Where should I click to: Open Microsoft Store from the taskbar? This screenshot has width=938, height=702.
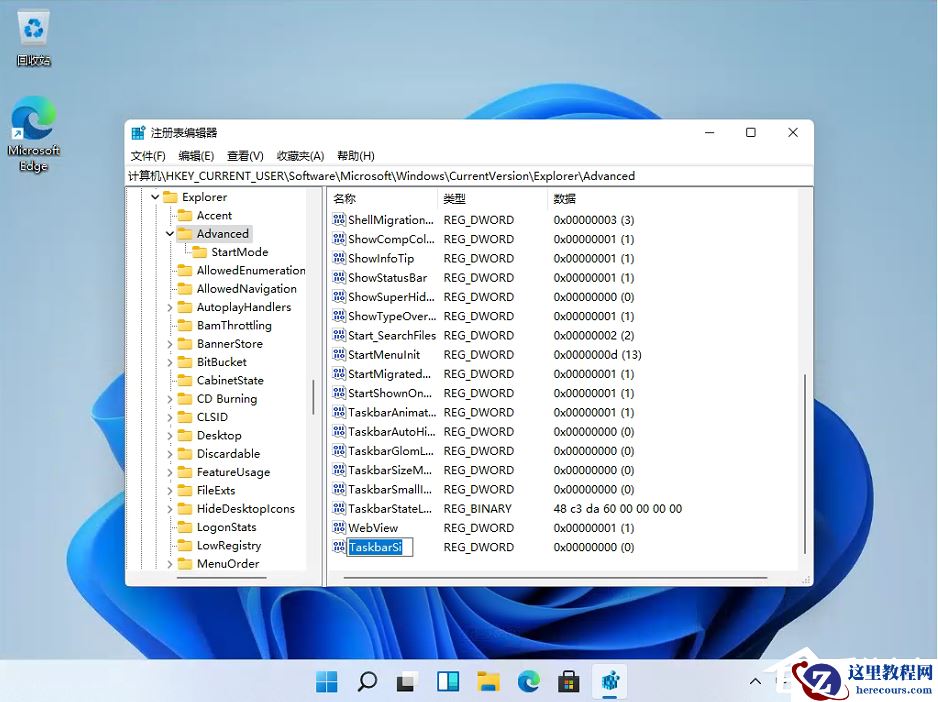569,681
